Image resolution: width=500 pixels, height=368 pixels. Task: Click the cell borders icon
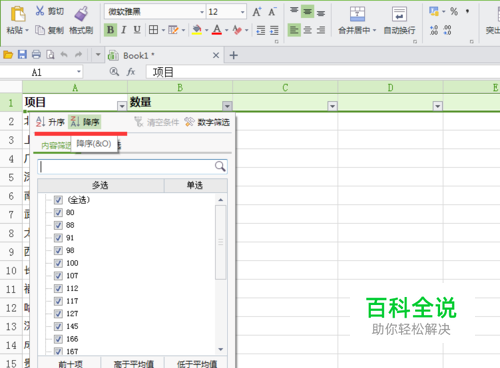click(x=153, y=30)
